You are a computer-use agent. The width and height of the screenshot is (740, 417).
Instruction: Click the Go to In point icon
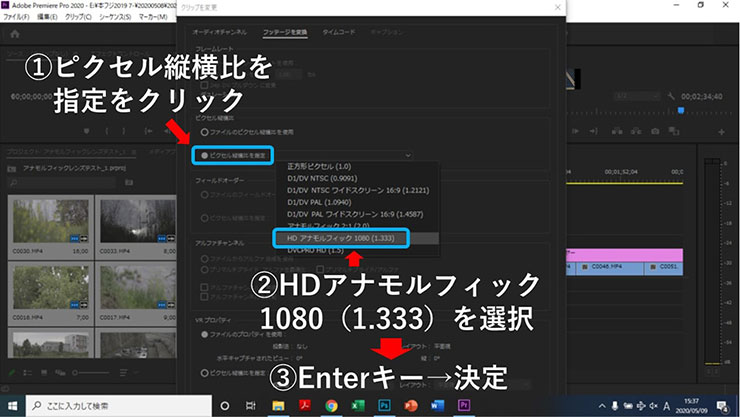pos(148,131)
